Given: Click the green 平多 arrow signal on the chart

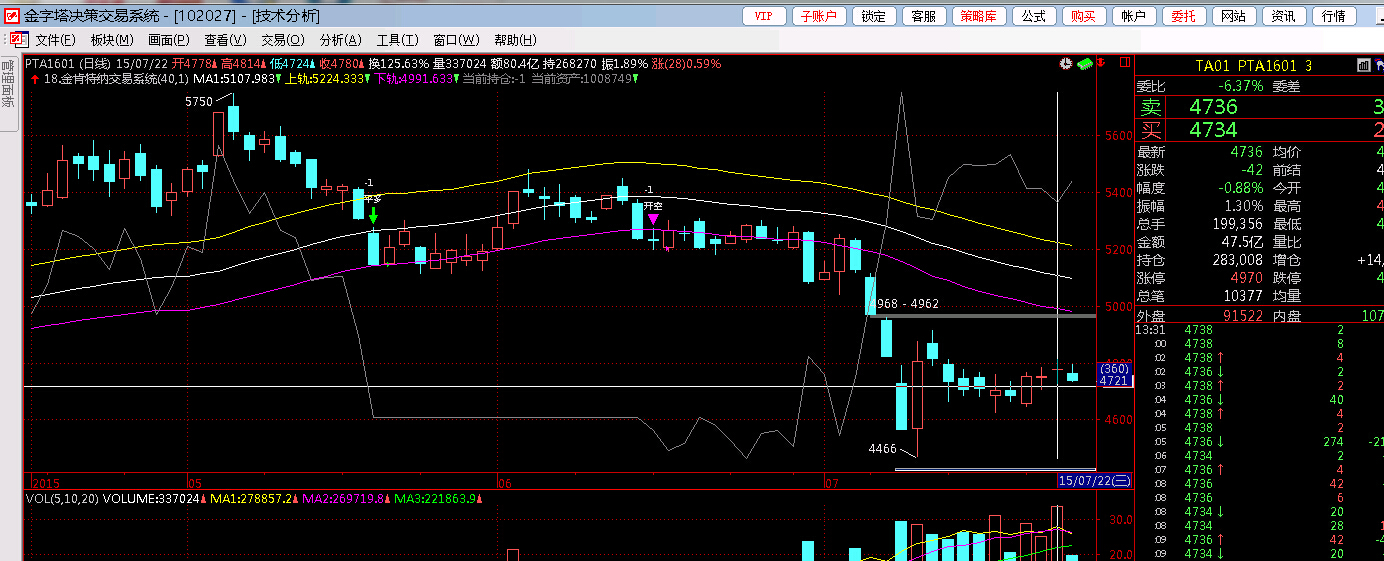Looking at the screenshot, I should coord(373,213).
